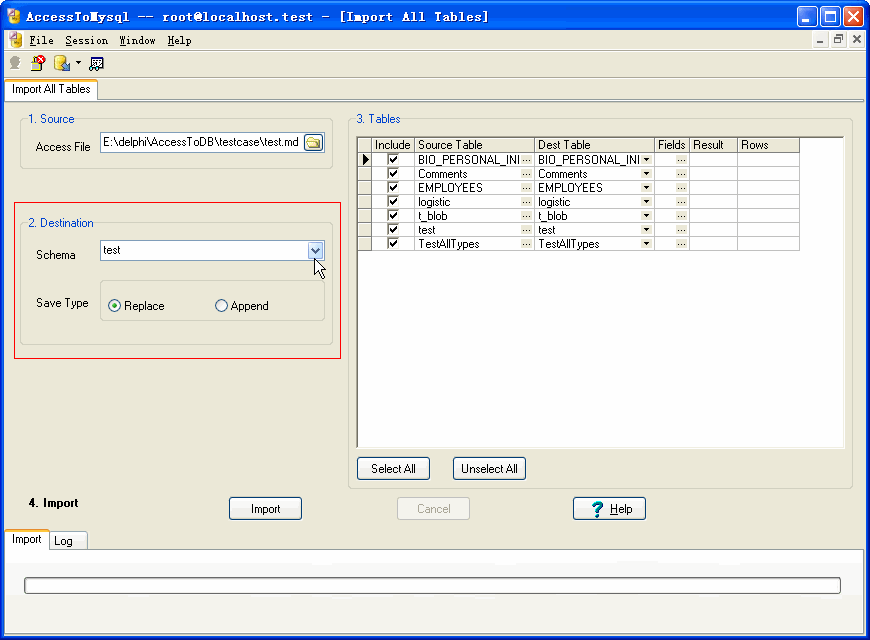
Task: Uncheck Include for EMPLOYEES table
Action: click(393, 187)
